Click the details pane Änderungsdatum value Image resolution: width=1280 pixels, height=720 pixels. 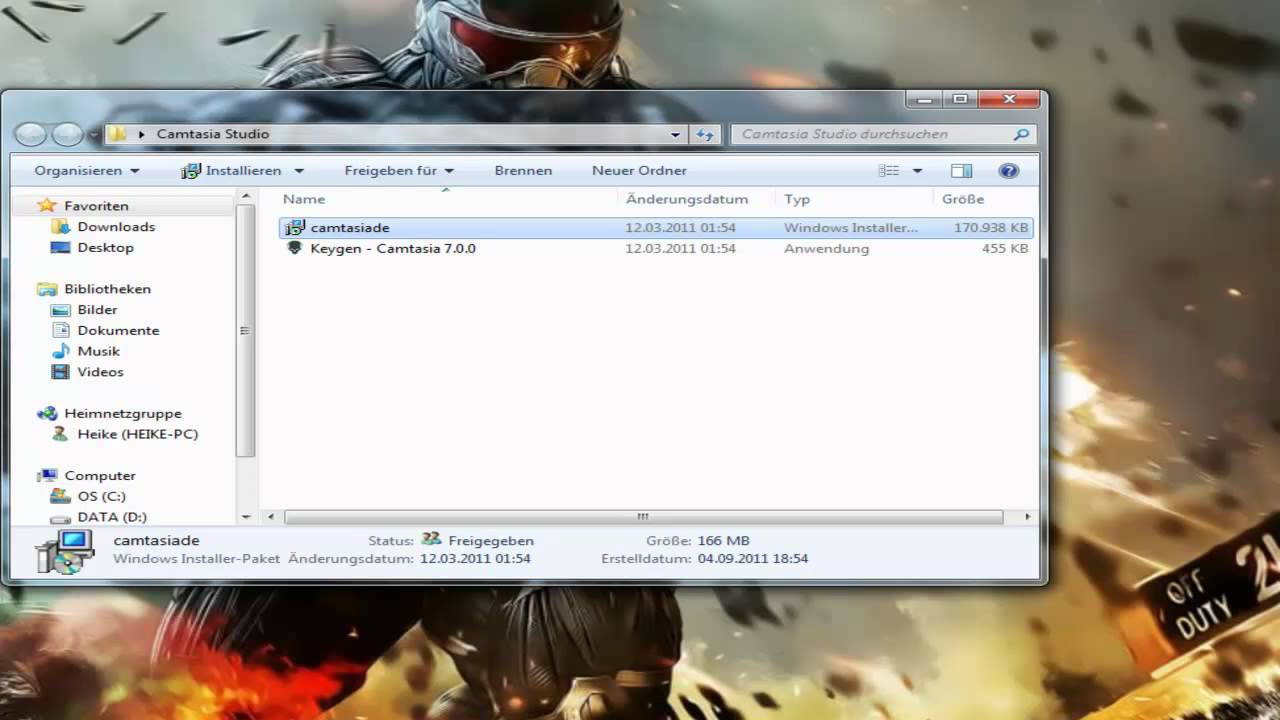tap(475, 559)
